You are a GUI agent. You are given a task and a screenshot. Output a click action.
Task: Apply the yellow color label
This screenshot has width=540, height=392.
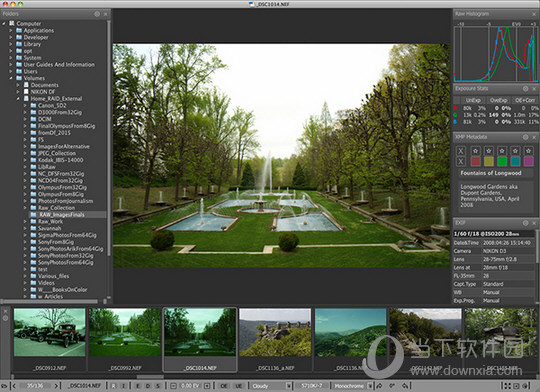click(489, 161)
